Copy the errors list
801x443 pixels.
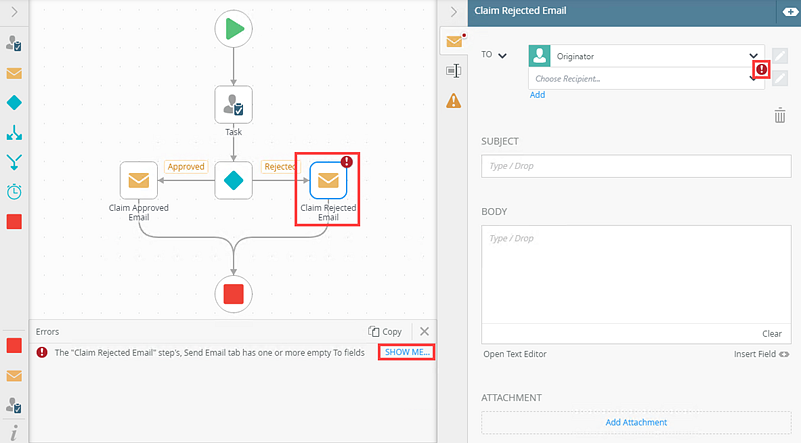pyautogui.click(x=385, y=332)
